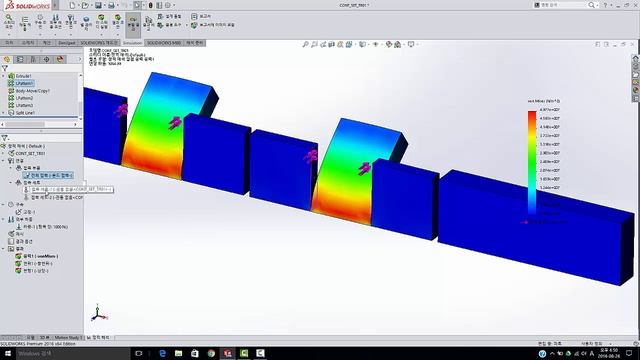The height and width of the screenshot is (360, 640).
Task: Open SOLIDWORKS Resources home icon in task pane
Action: (x=636, y=59)
